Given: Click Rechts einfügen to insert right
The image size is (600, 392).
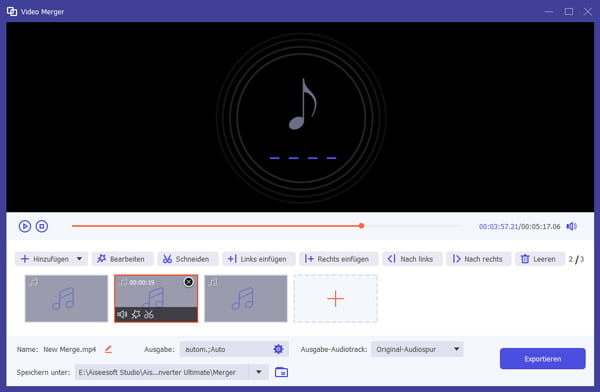Looking at the screenshot, I should 339,259.
